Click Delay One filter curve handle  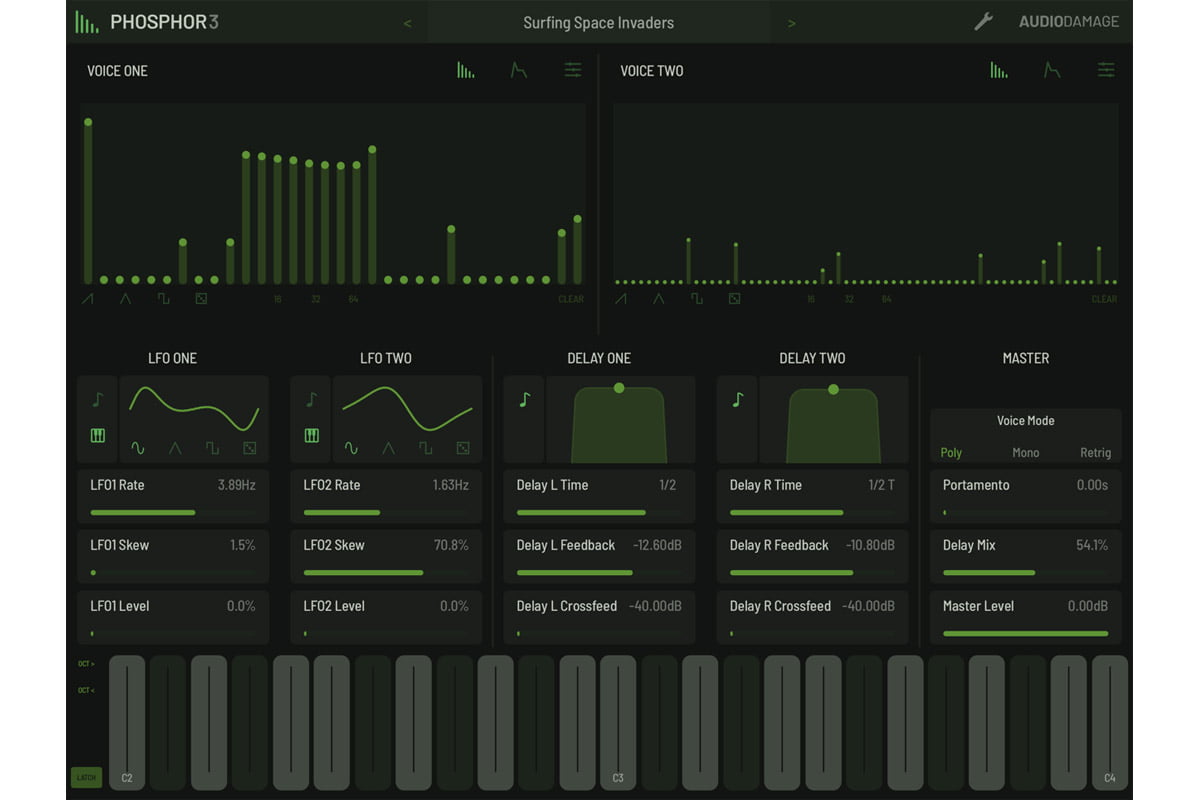[x=619, y=388]
